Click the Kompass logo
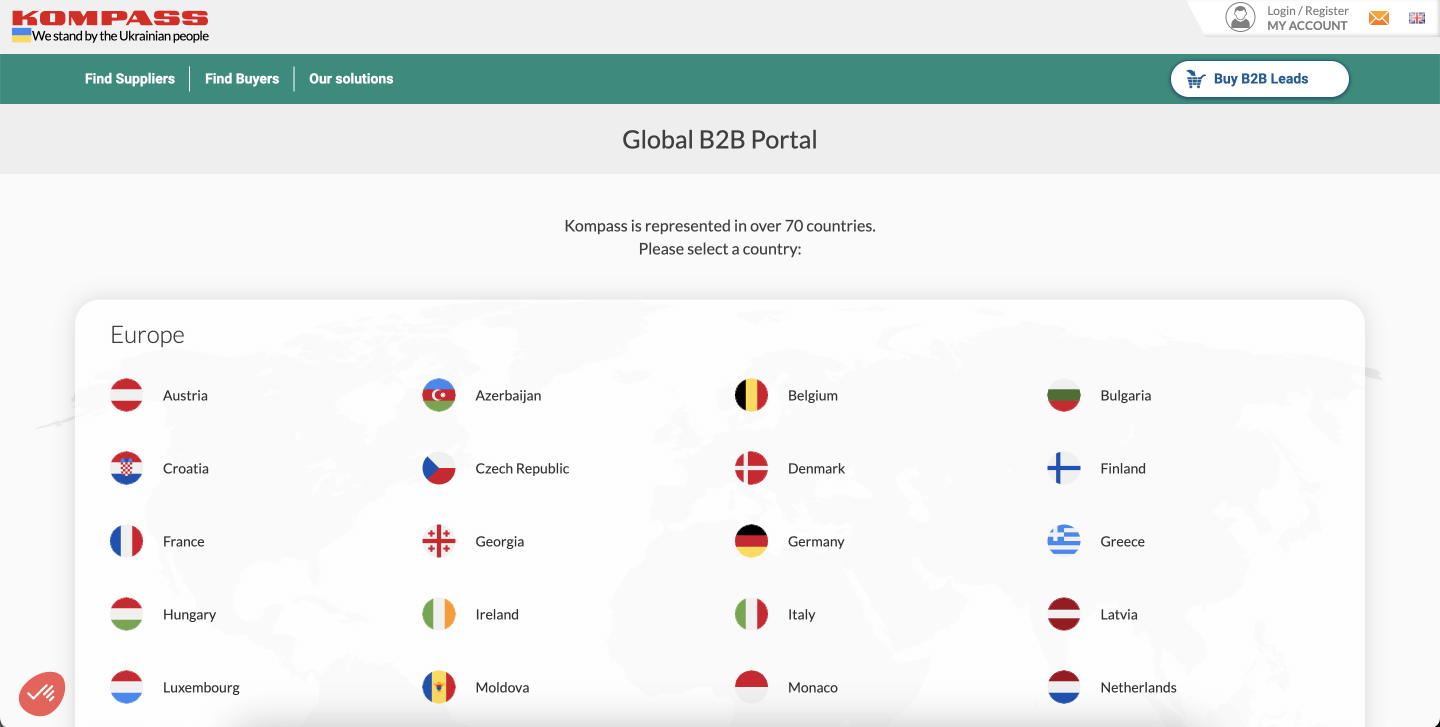 coord(110,19)
